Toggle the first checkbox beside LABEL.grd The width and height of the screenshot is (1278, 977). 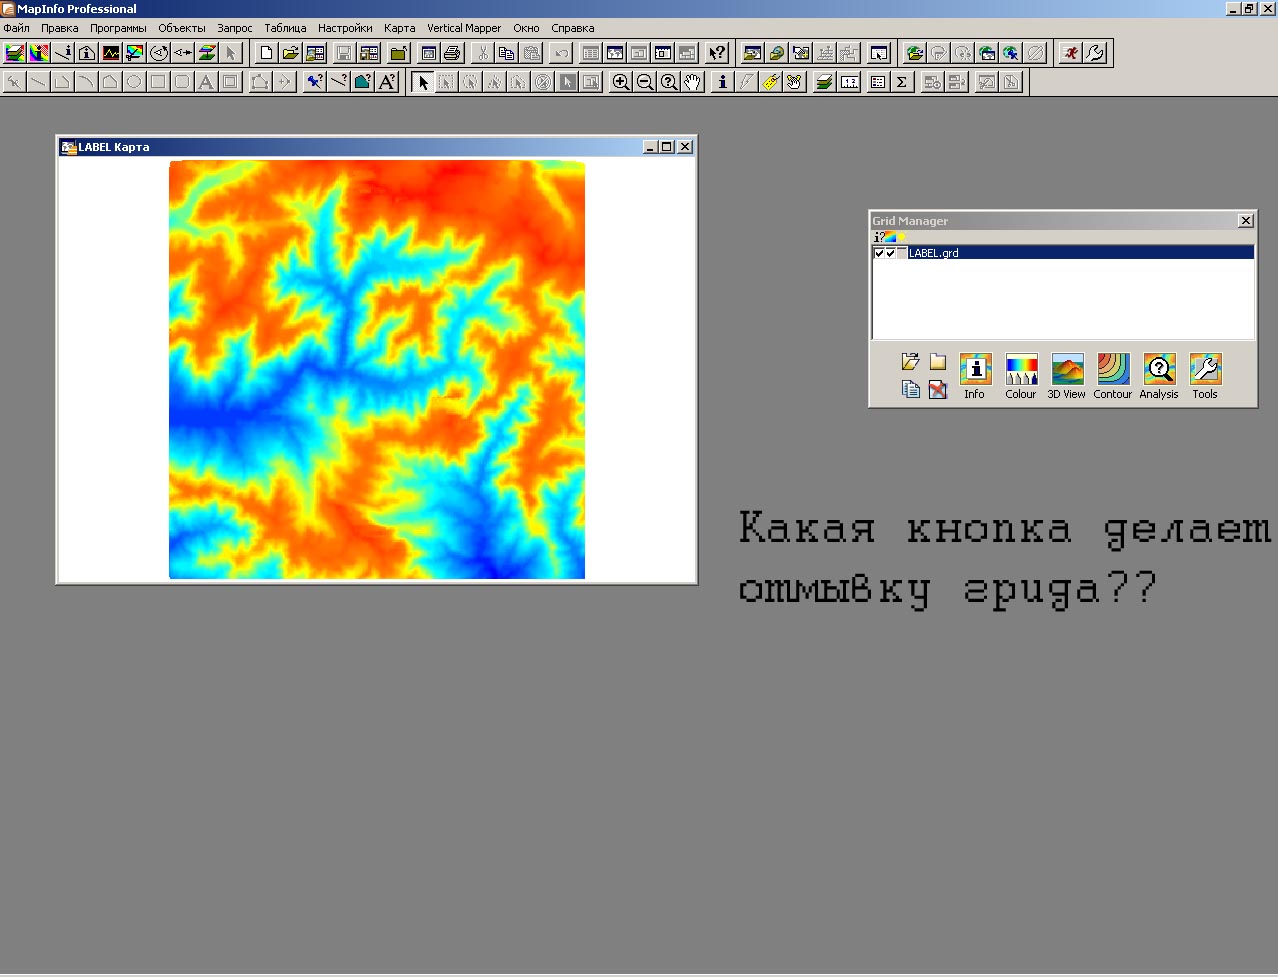coord(879,254)
